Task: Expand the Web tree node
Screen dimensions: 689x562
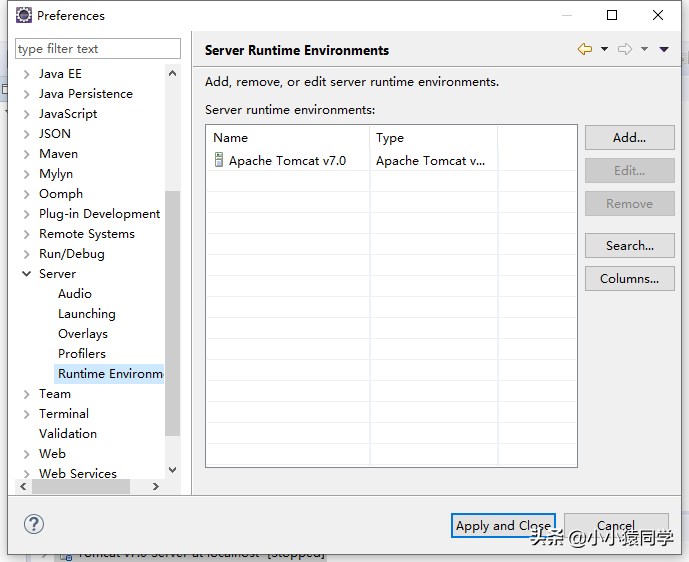Action: click(x=27, y=454)
